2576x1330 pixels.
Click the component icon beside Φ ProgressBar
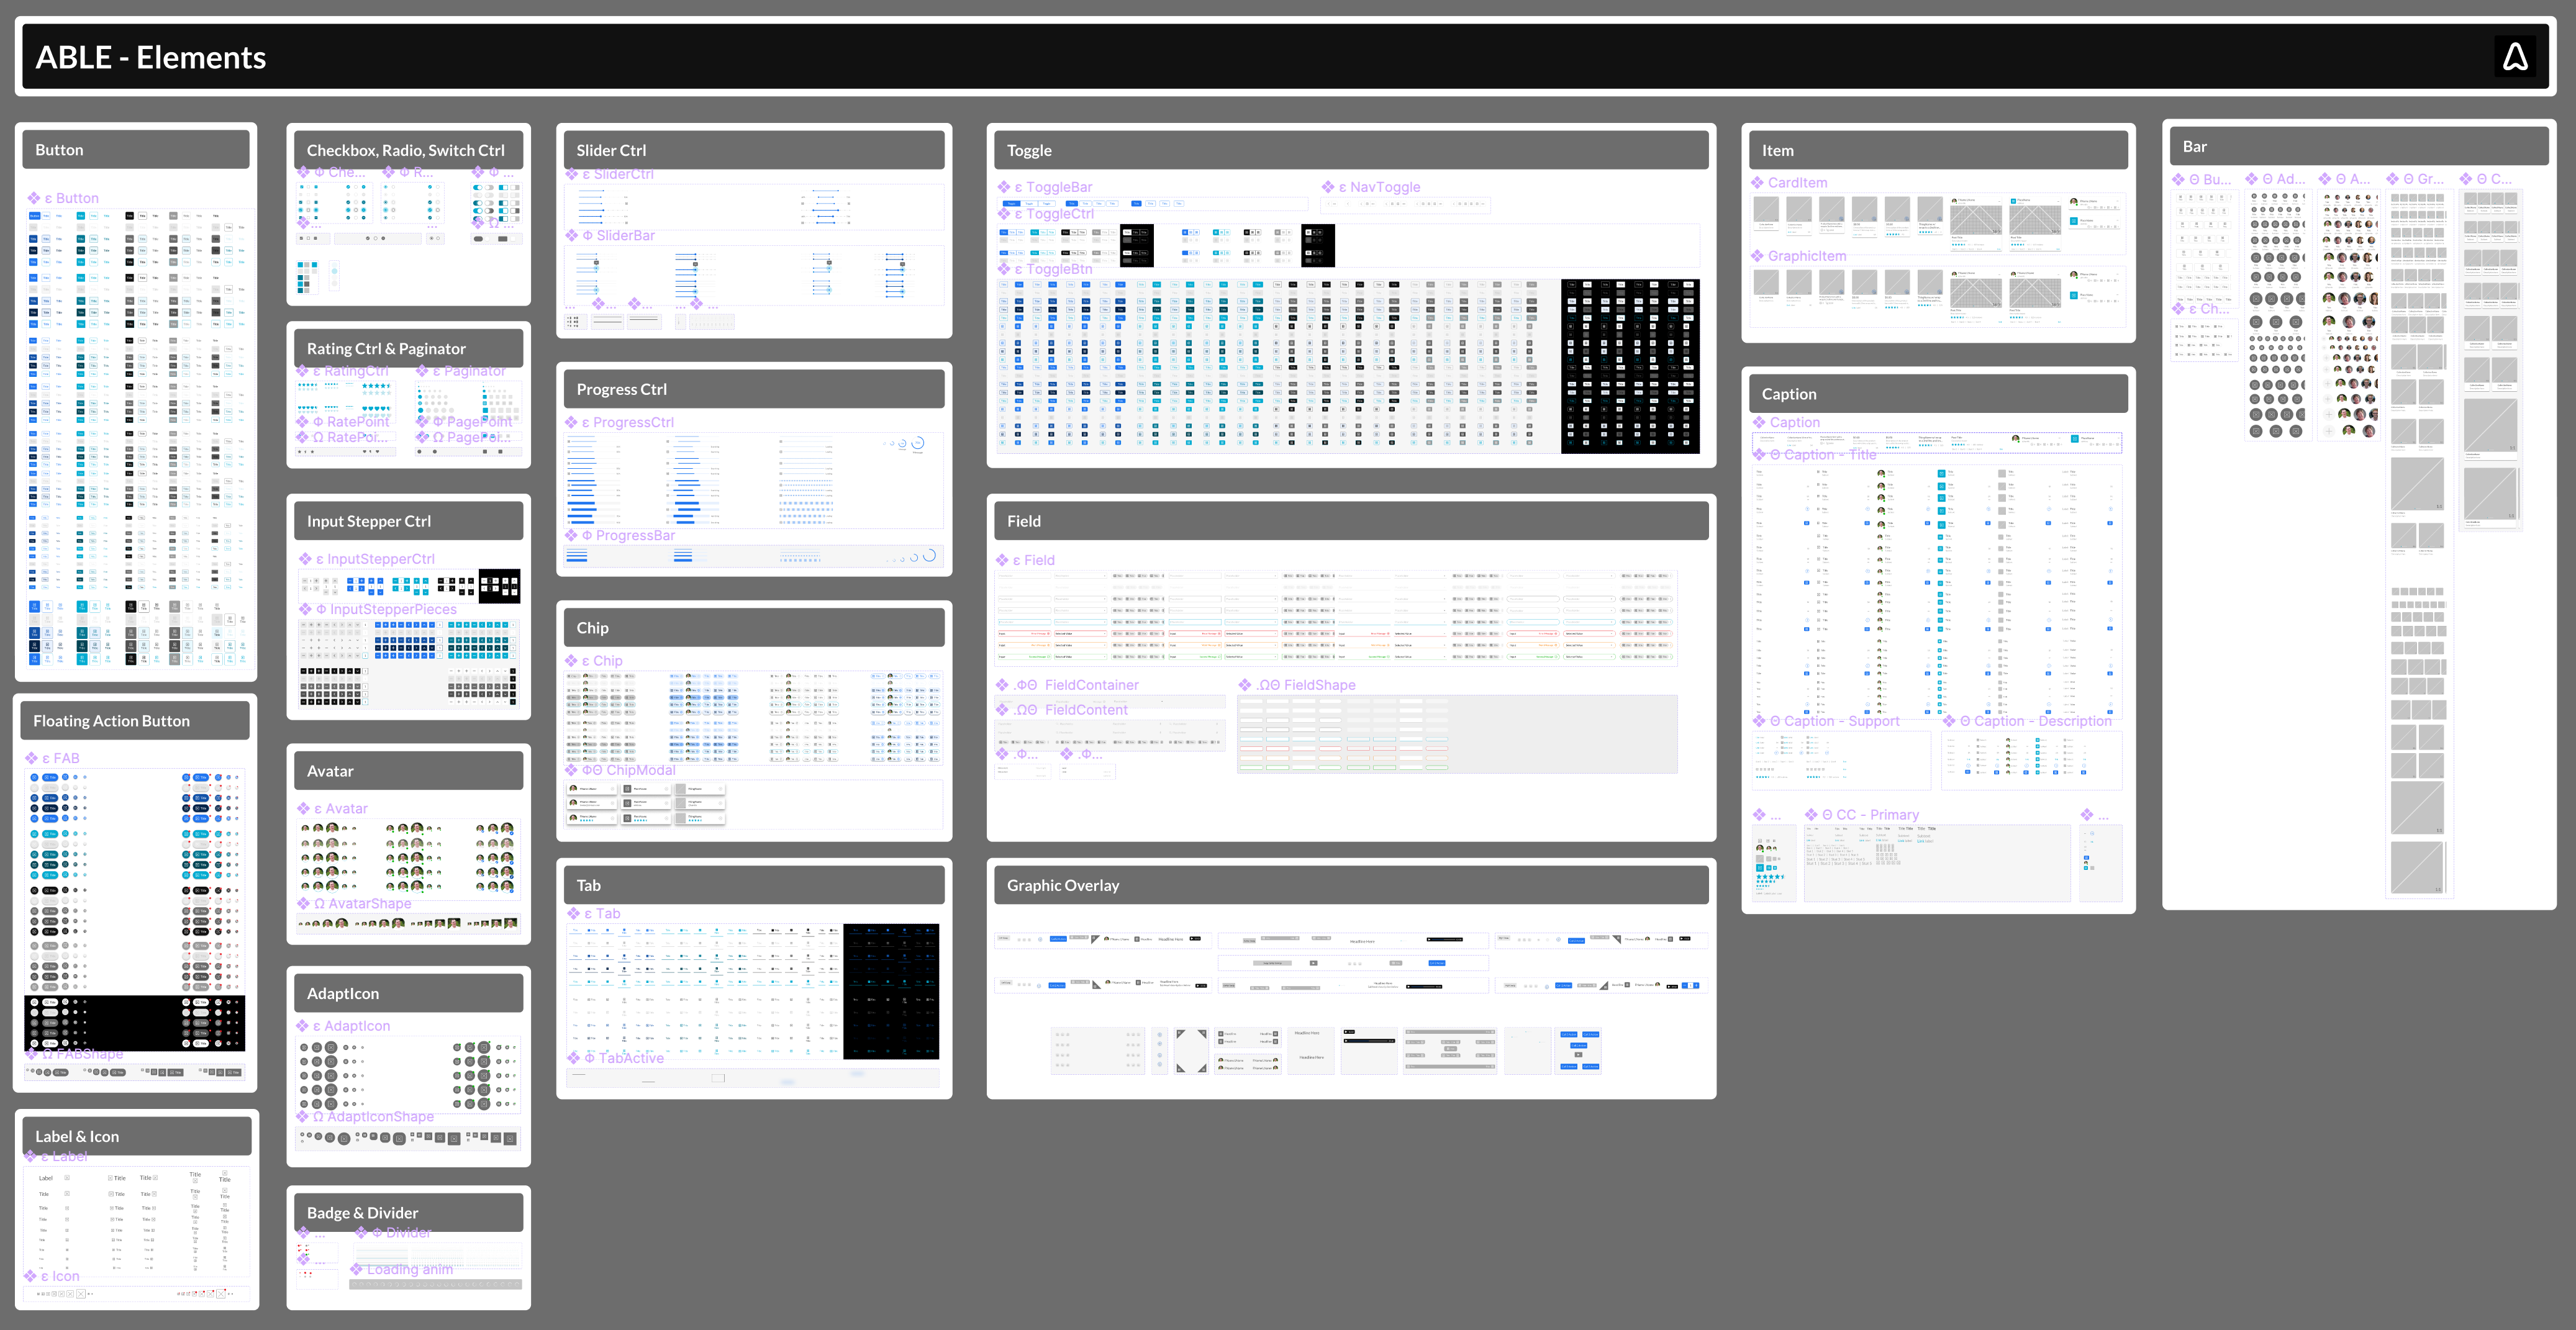572,535
